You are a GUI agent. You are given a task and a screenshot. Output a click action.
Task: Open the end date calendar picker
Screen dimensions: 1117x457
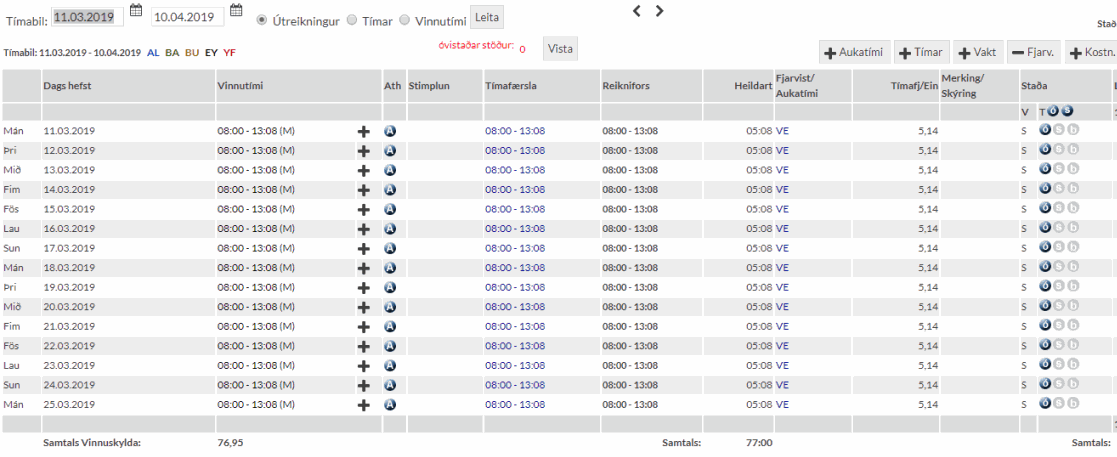point(236,12)
